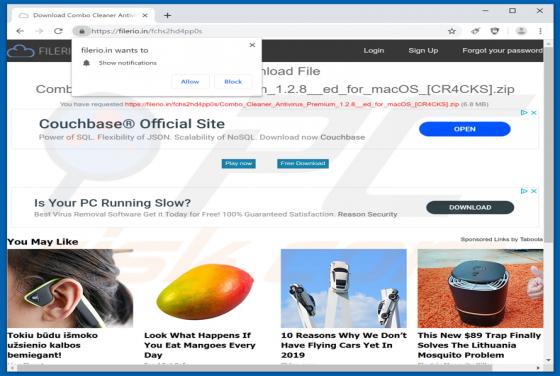Click AdChoices icon on Reason Security ad
Image resolution: width=560 pixels, height=376 pixels.
coord(524,191)
